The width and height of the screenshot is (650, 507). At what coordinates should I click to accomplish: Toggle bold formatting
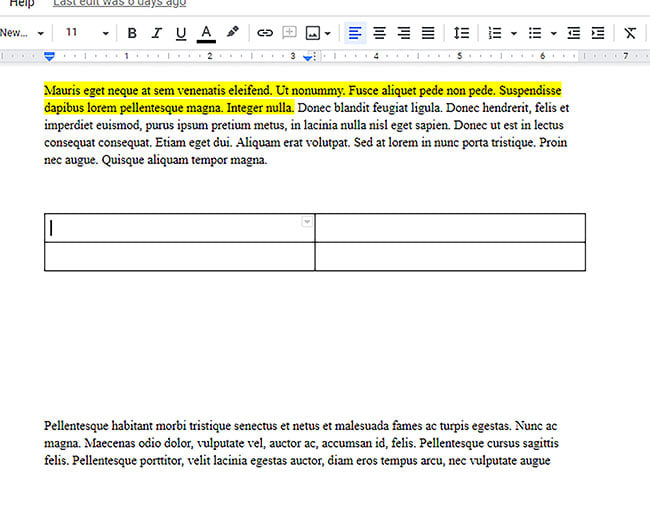132,33
